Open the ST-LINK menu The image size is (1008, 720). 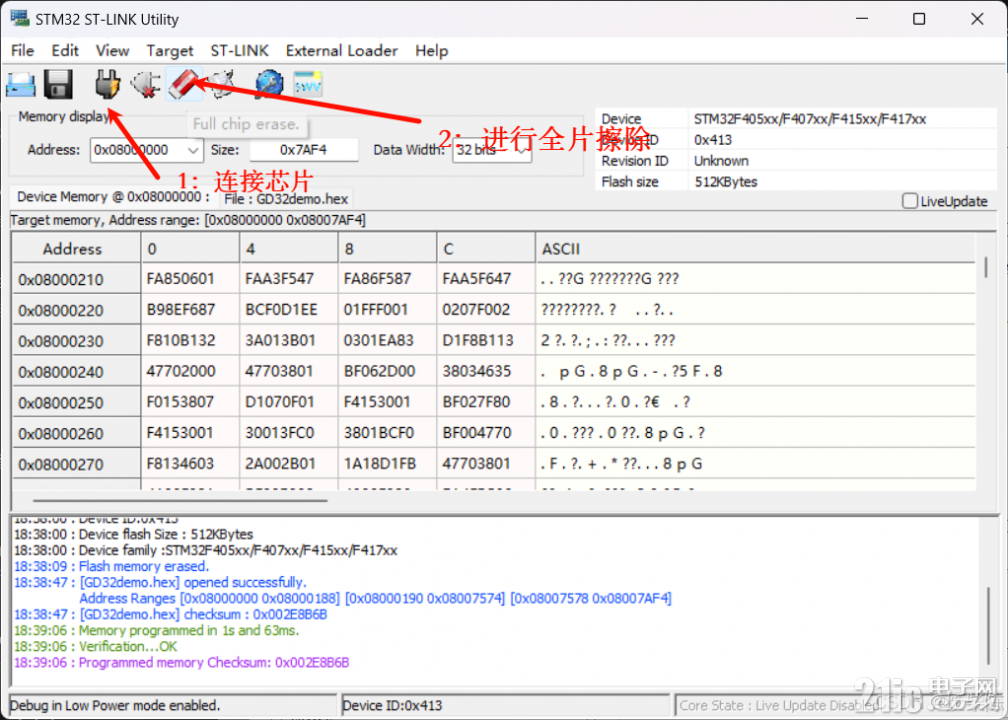click(x=239, y=50)
